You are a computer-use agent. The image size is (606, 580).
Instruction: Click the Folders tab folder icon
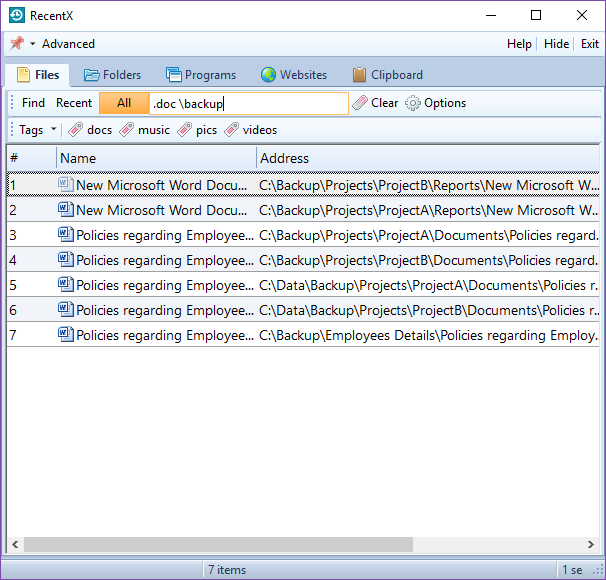click(92, 75)
